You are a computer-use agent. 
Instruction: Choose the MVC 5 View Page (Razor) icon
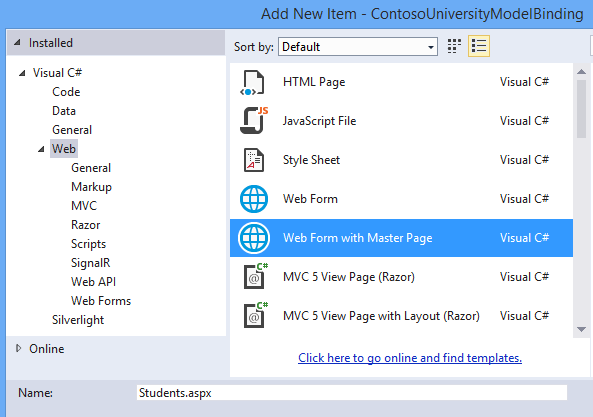coord(255,276)
